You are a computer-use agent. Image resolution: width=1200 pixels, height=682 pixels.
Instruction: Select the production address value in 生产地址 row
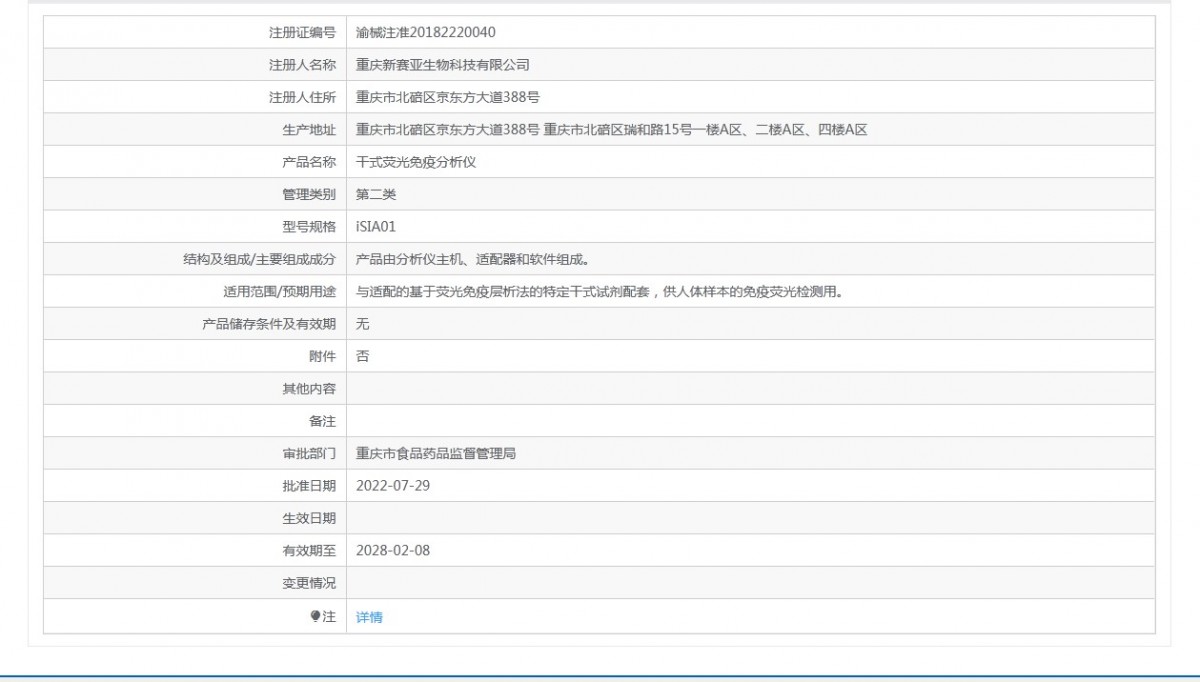[611, 130]
